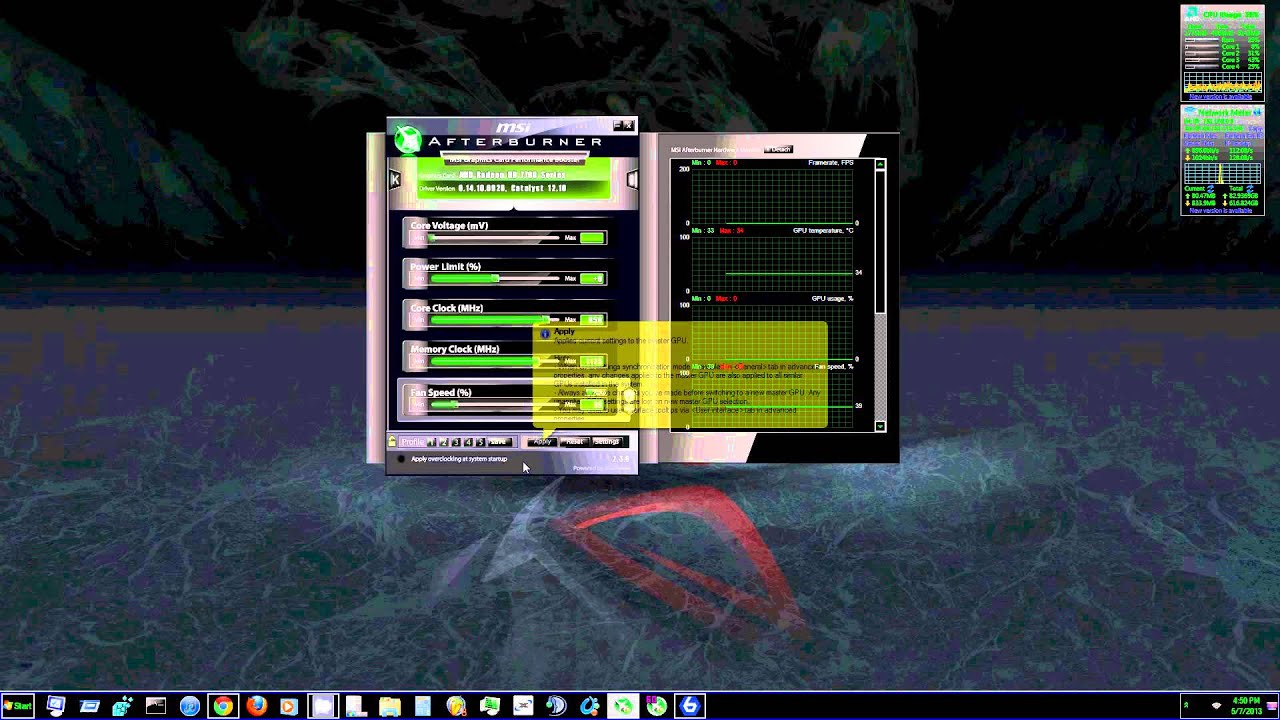Click the info 'i' side tab in Afterburner
The height and width of the screenshot is (720, 1280).
coord(632,179)
